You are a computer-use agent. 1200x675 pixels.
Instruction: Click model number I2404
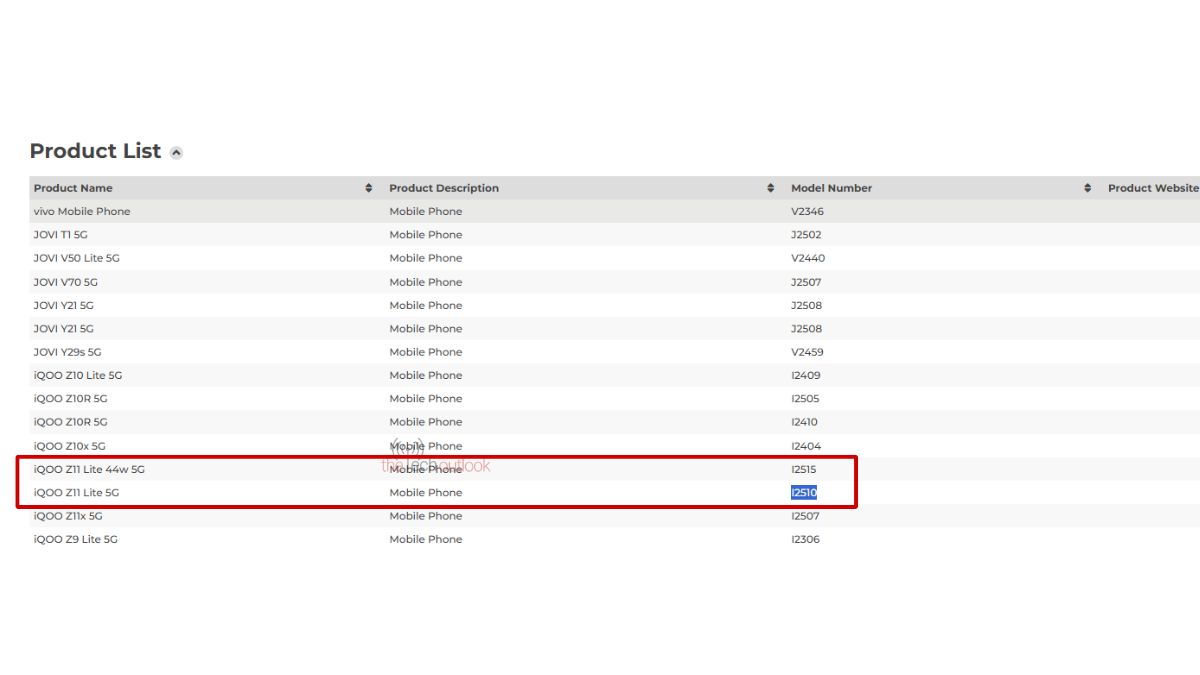pos(805,446)
